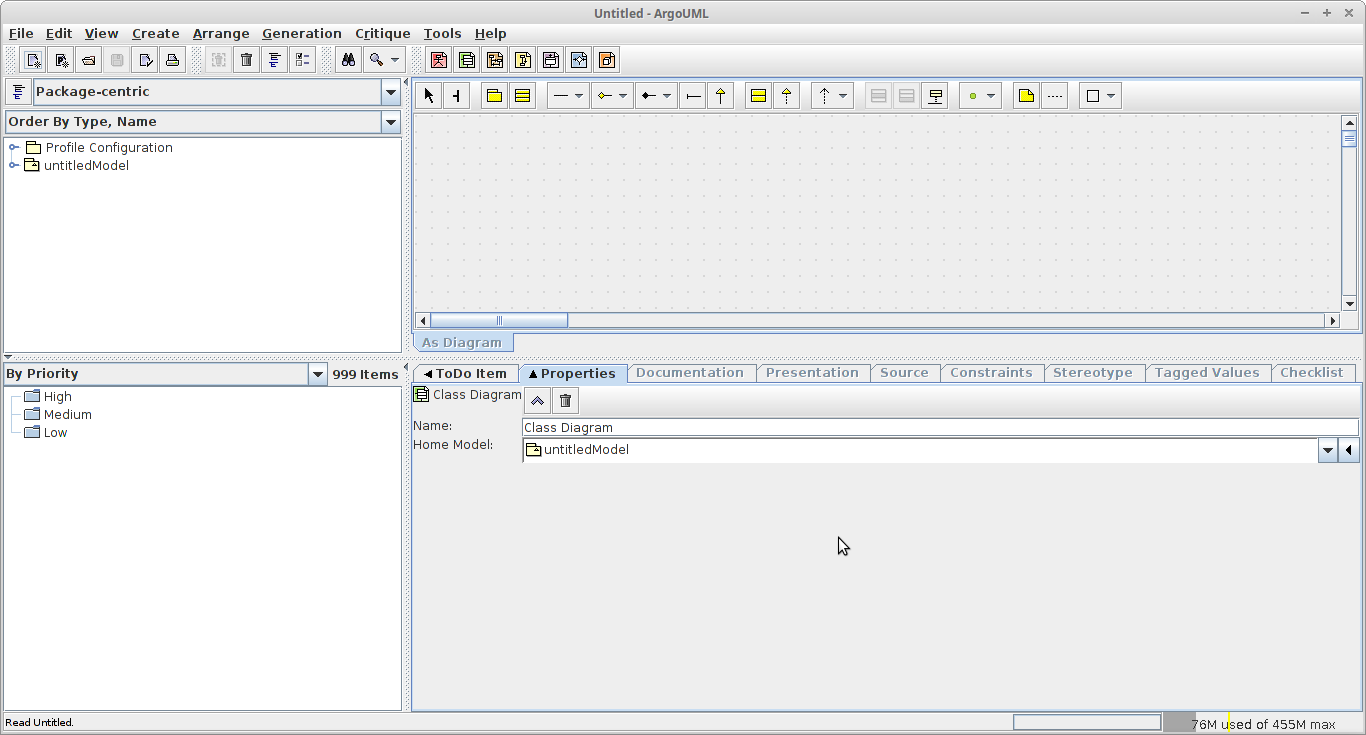The width and height of the screenshot is (1366, 735).
Task: Select the Generalization arrow tool
Action: point(721,96)
